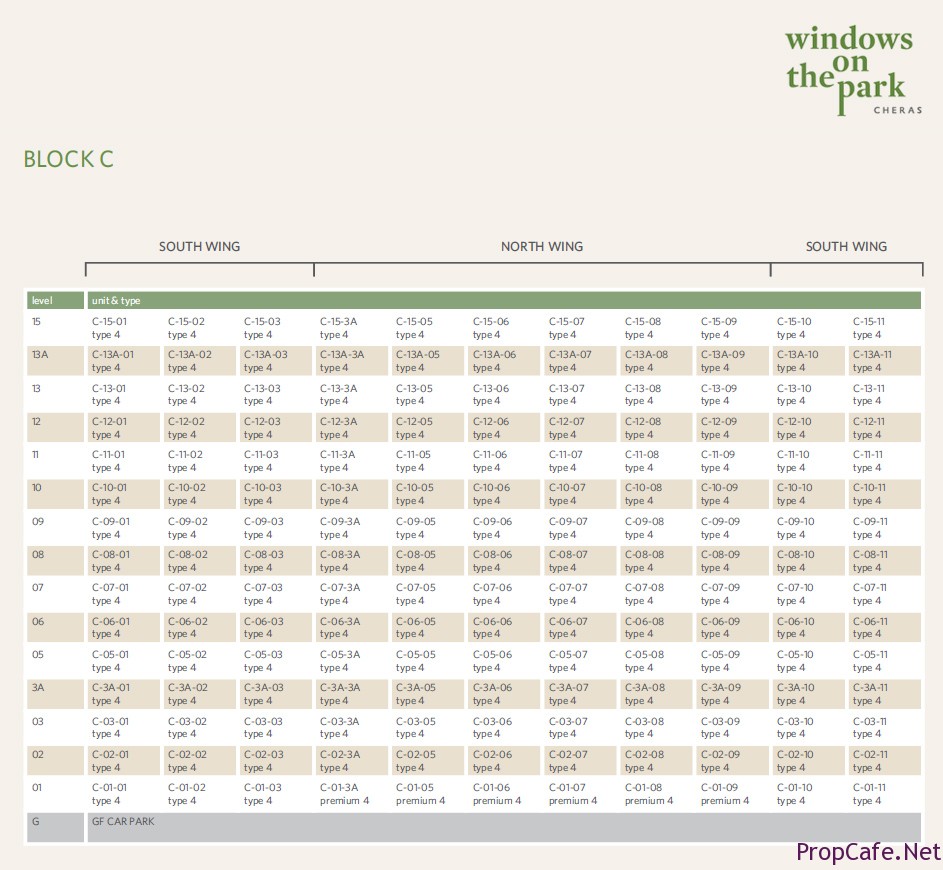Click the PropCafe.Net watermark link
This screenshot has width=943, height=870.
(868, 852)
